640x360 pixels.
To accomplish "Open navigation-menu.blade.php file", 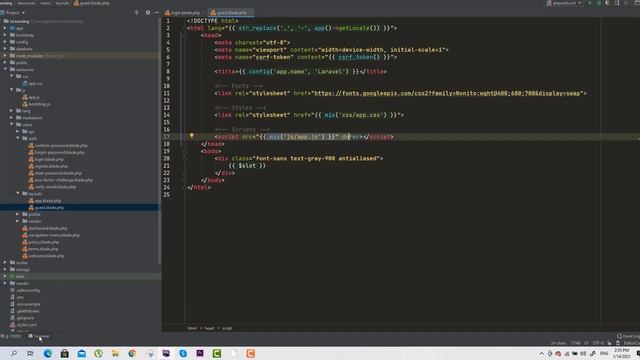I will [51, 235].
